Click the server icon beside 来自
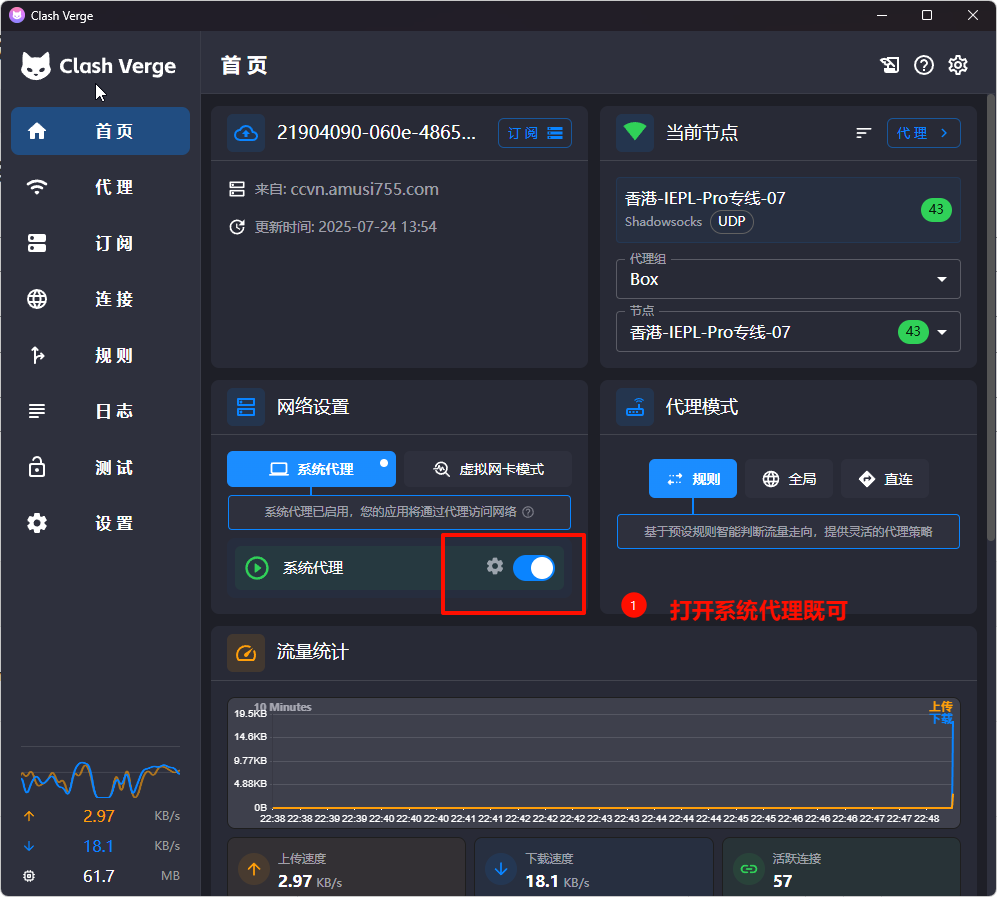 coord(237,189)
